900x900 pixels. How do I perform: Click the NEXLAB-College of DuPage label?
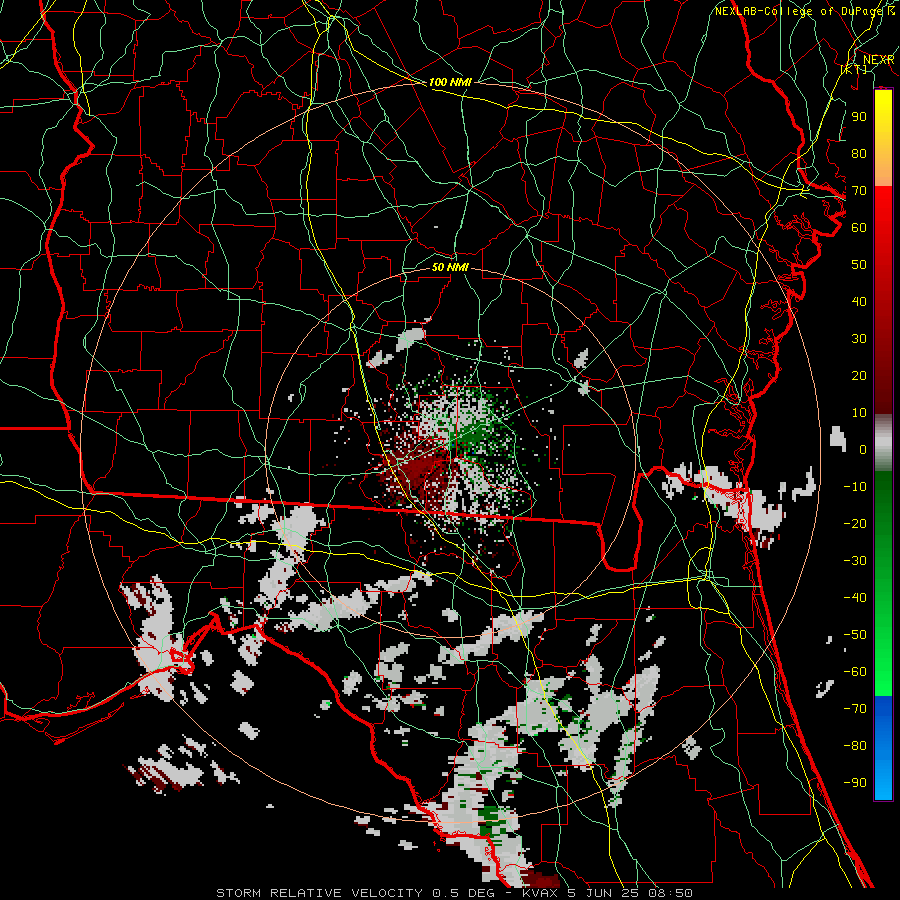tap(800, 11)
